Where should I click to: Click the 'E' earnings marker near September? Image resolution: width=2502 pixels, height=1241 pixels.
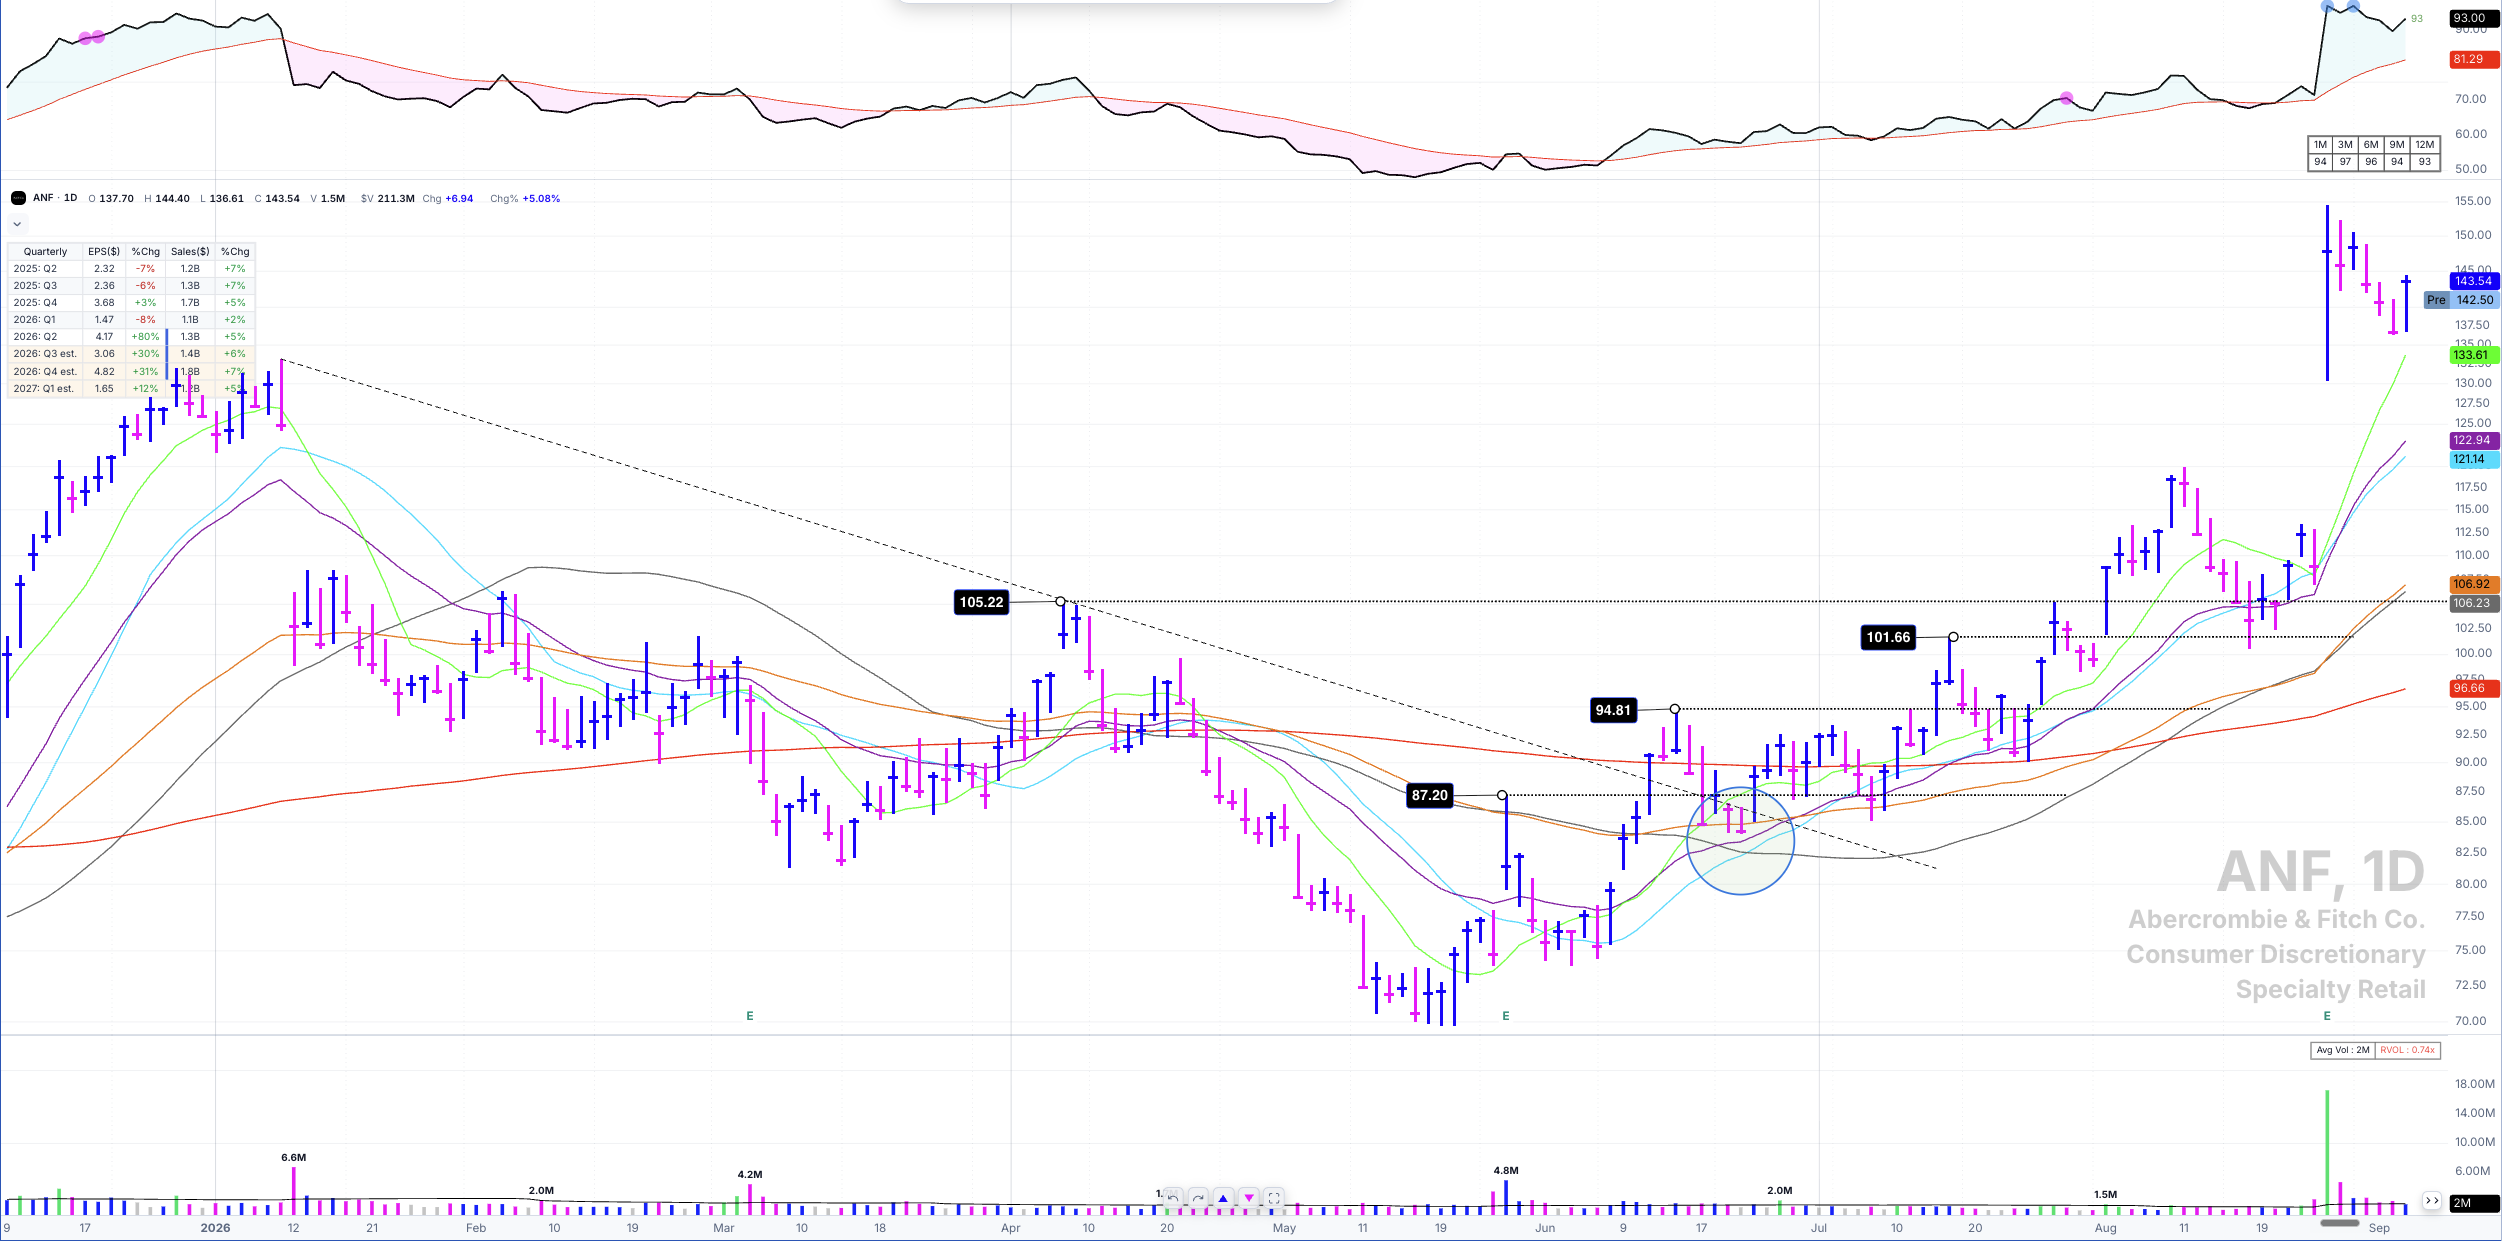pos(2327,1016)
